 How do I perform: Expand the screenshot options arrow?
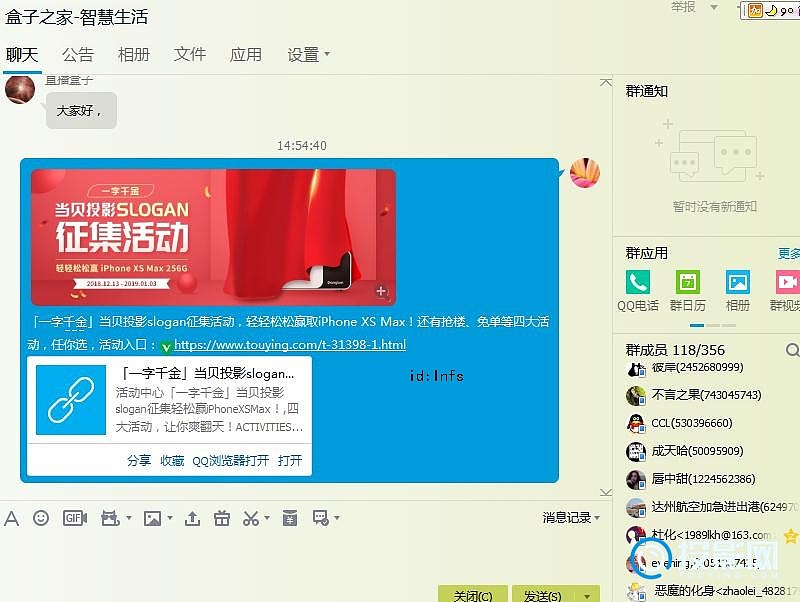click(x=267, y=518)
